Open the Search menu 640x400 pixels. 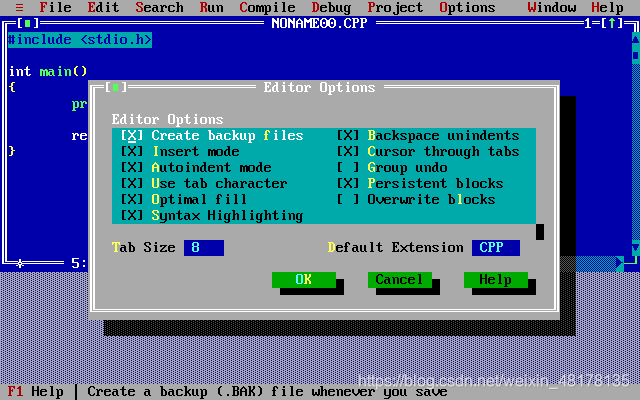pyautogui.click(x=160, y=7)
